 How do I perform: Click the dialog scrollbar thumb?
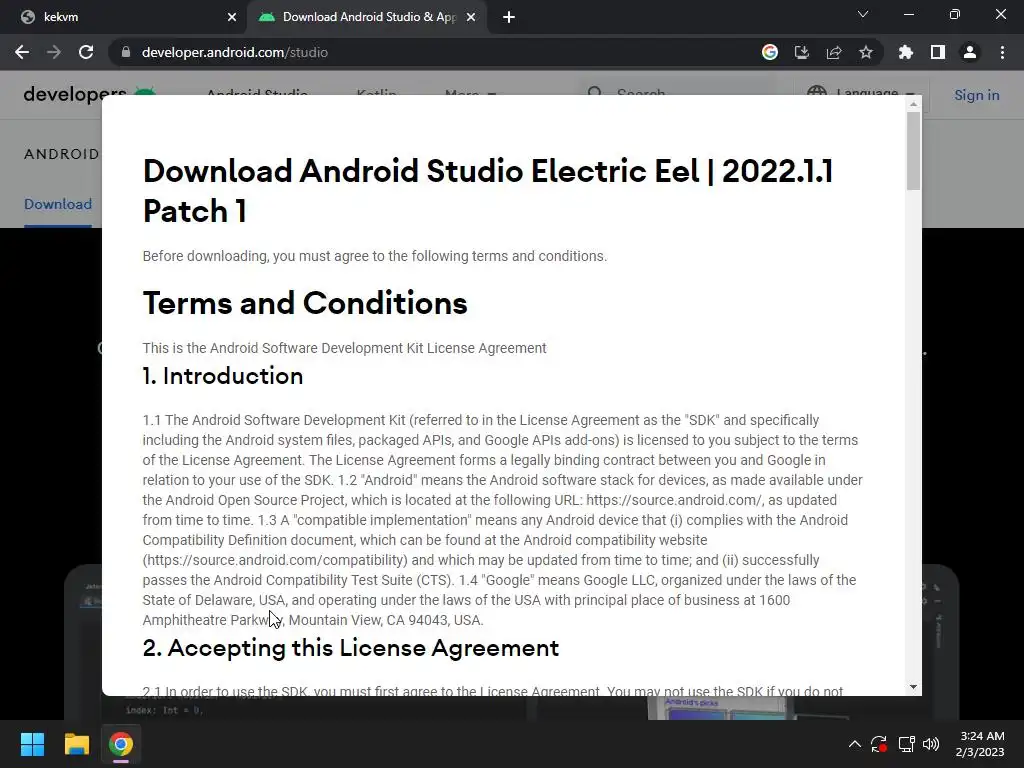pyautogui.click(x=913, y=151)
